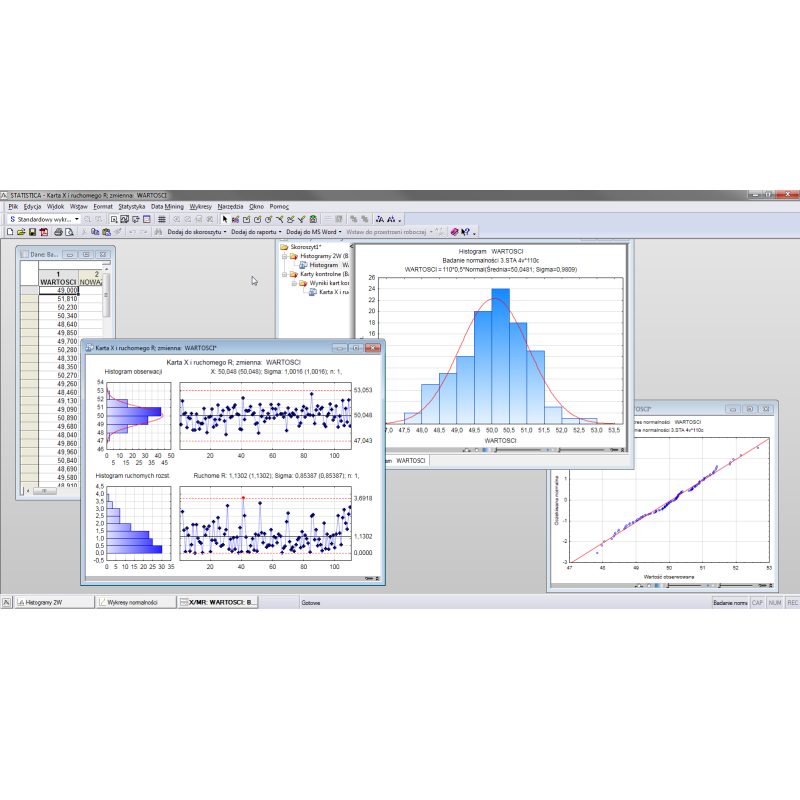
Task: Open the Dodaj do skoroszytu dropdown
Action: tap(196, 231)
